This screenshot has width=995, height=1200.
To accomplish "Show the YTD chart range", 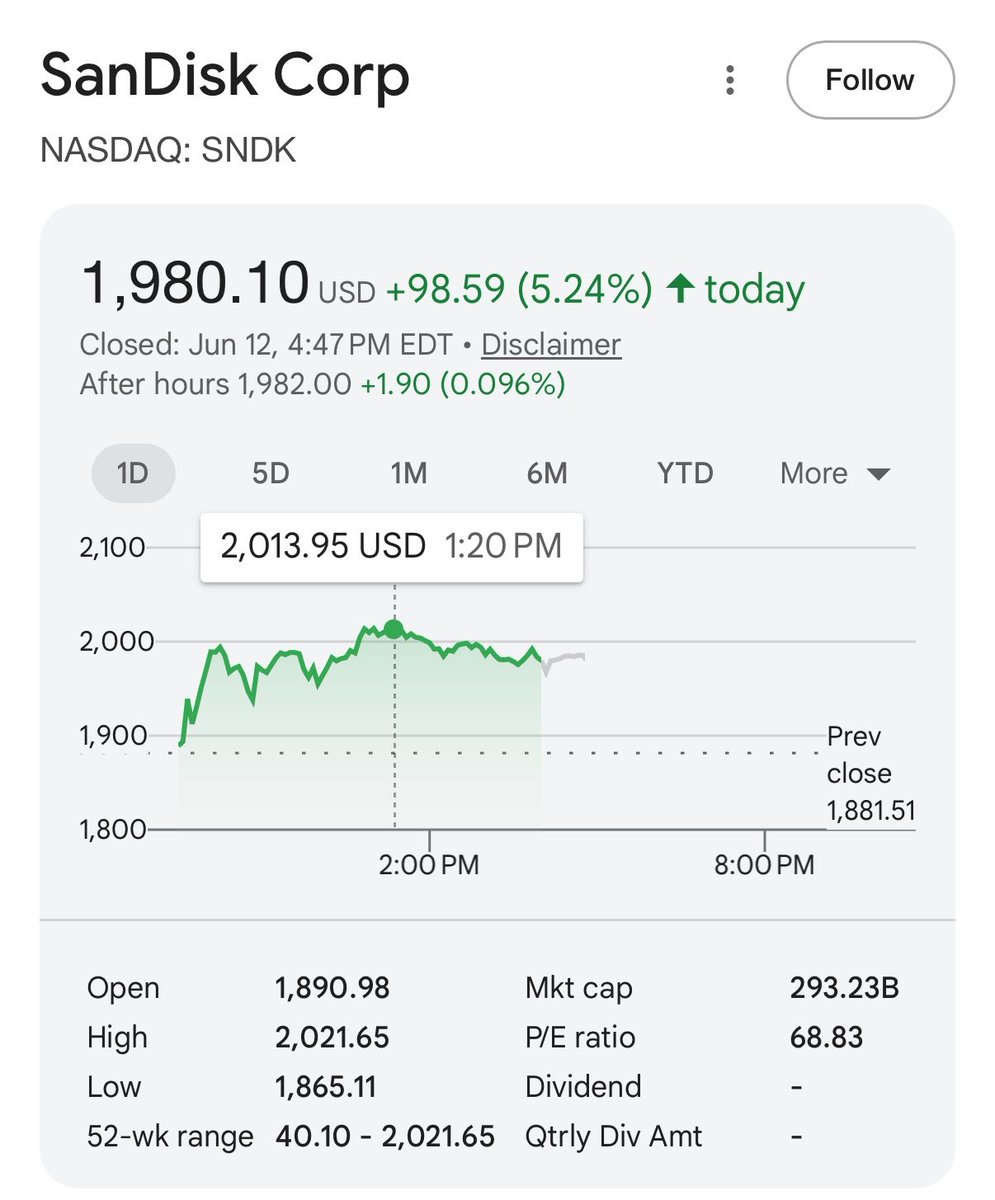I will point(685,473).
